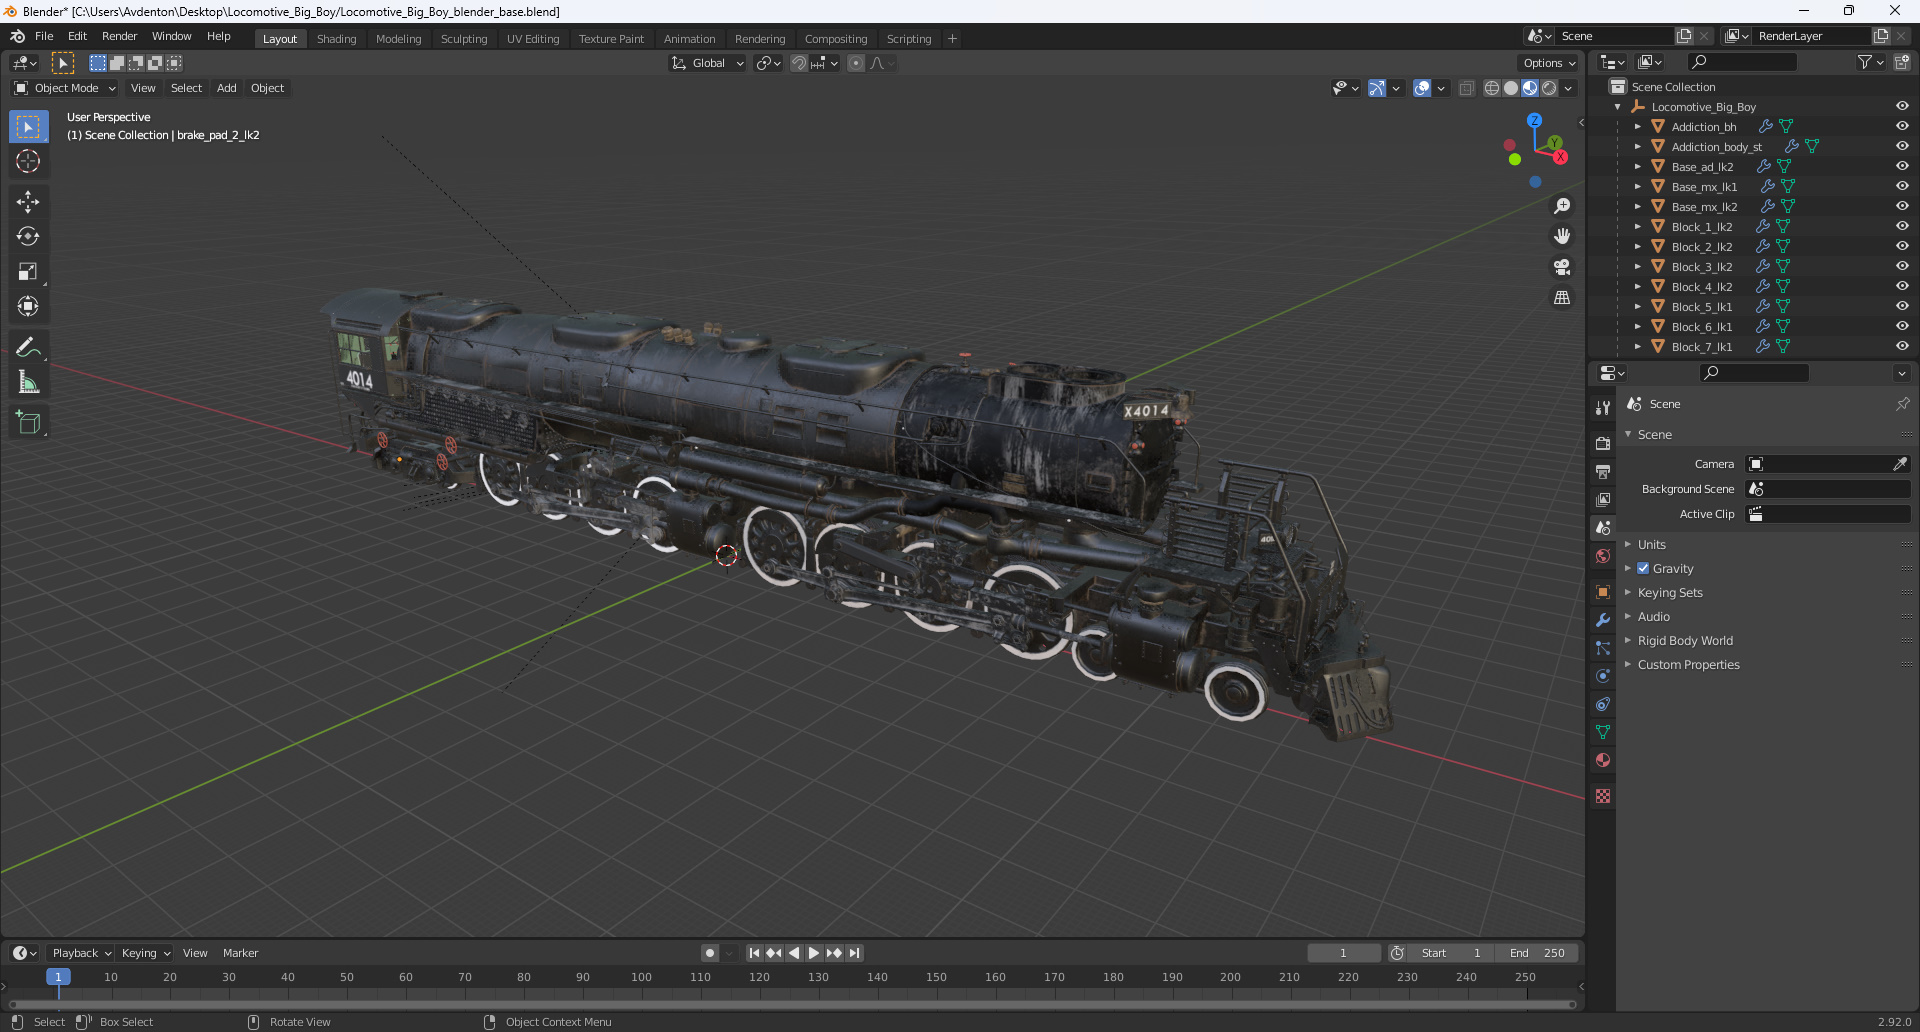The image size is (1920, 1032).
Task: Click the Keying button in timeline
Action: [x=145, y=953]
